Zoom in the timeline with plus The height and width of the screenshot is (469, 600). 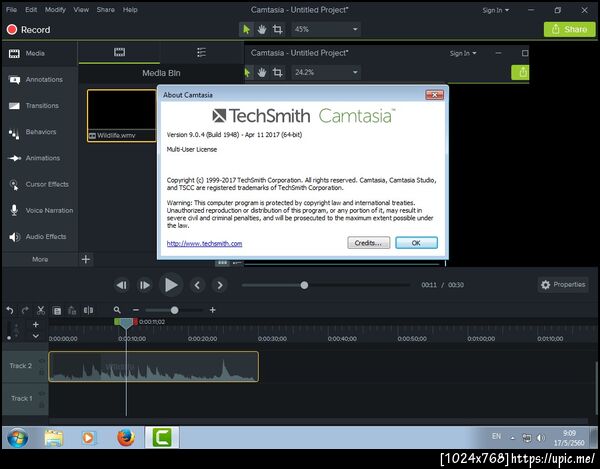212,310
